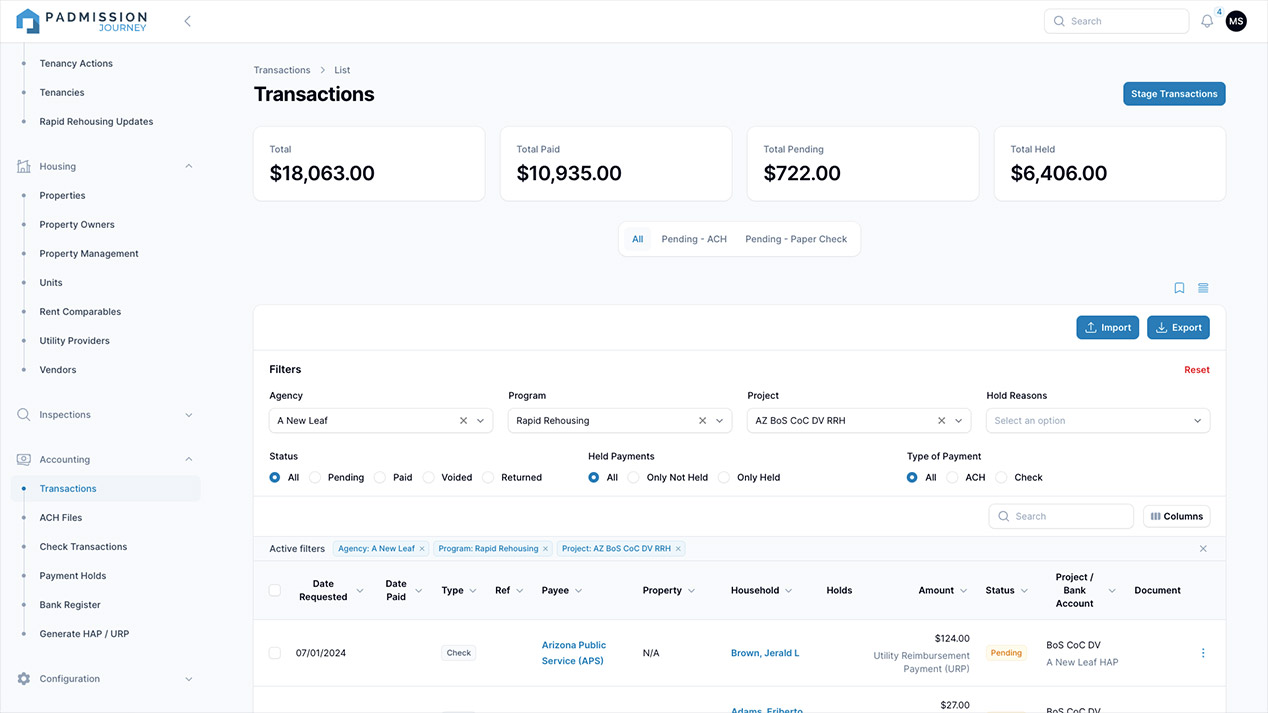This screenshot has height=713, width=1268.
Task: Focus the table Search field
Action: coord(1061,517)
